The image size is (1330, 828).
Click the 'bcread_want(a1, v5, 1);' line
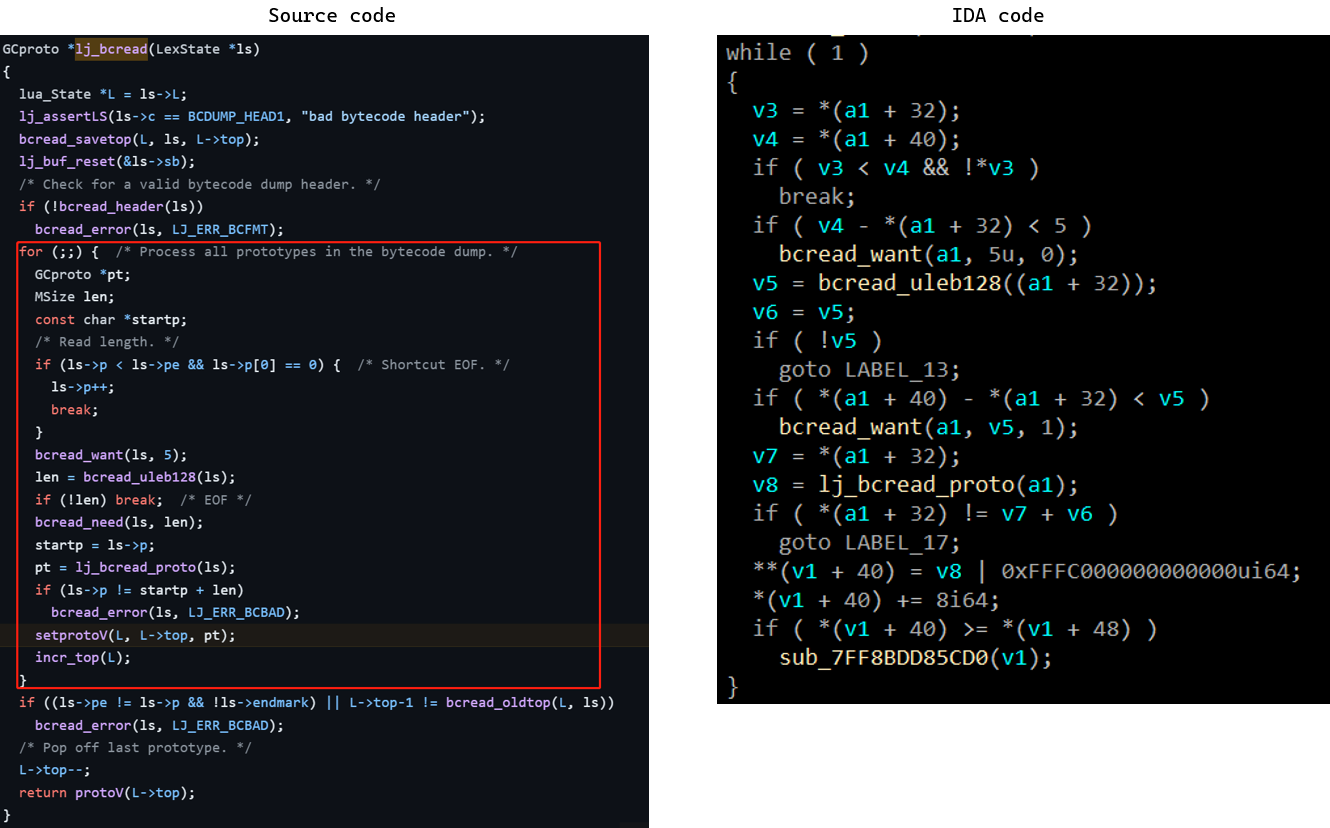929,427
